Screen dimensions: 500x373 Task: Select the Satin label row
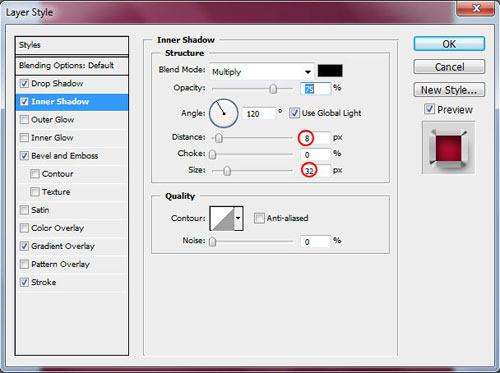click(x=40, y=210)
